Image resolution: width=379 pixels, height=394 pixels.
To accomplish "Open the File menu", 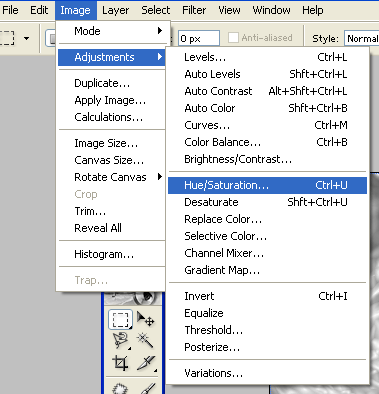I will [x=10, y=10].
